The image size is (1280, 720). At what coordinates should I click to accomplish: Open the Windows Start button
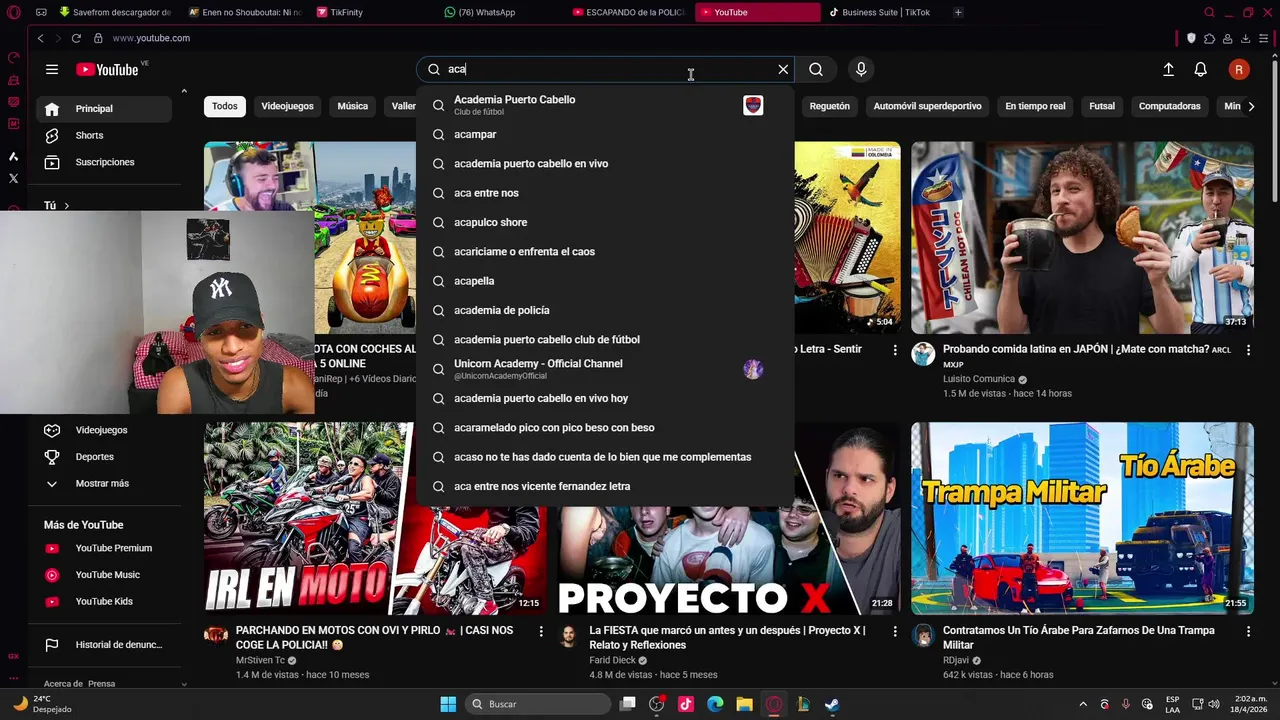click(448, 704)
